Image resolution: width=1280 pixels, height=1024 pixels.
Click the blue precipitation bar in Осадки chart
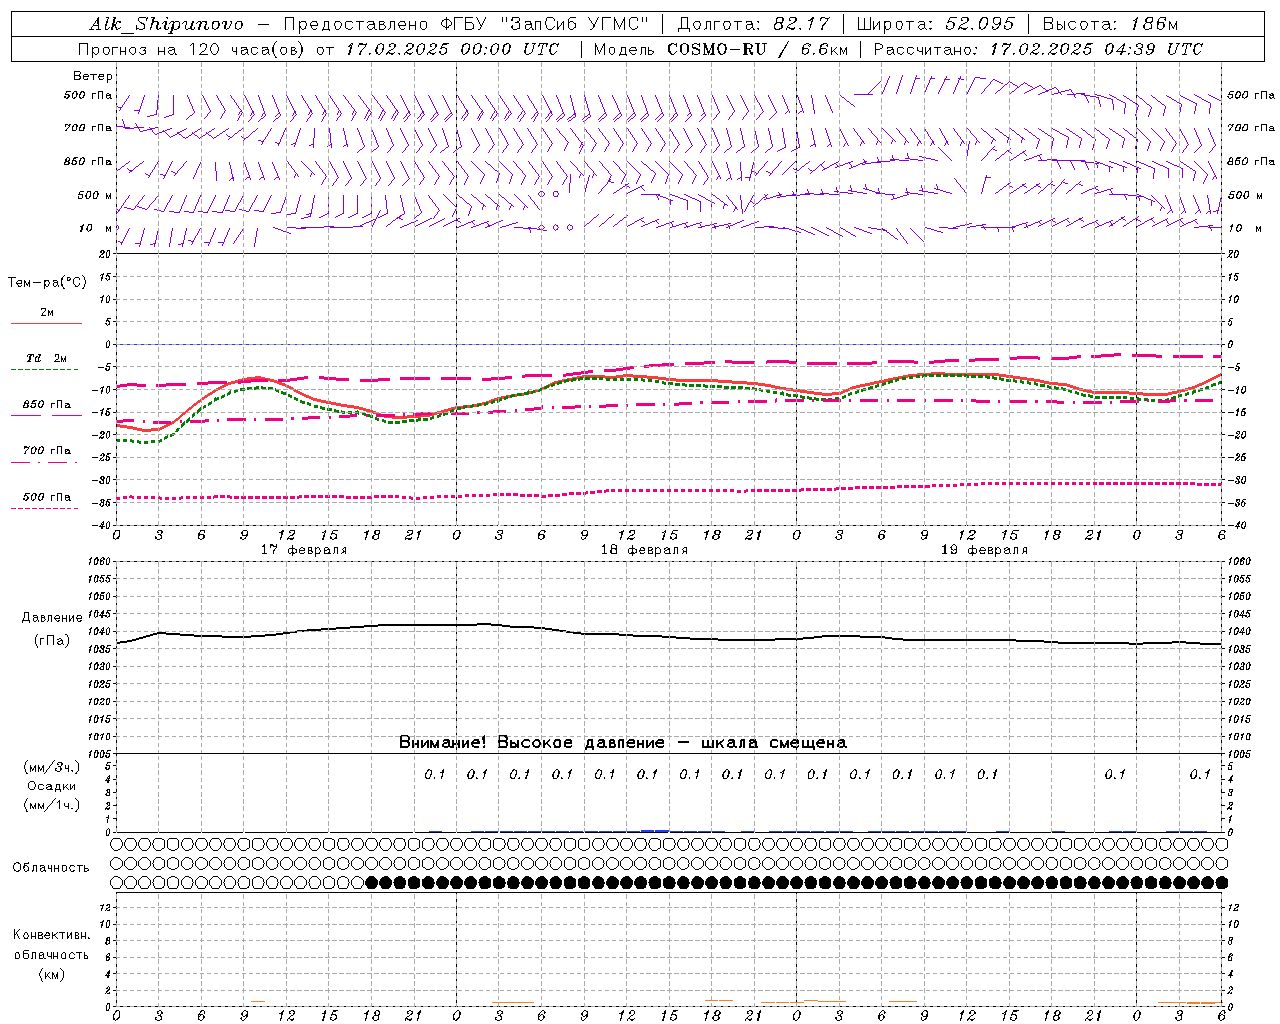pyautogui.click(x=655, y=831)
